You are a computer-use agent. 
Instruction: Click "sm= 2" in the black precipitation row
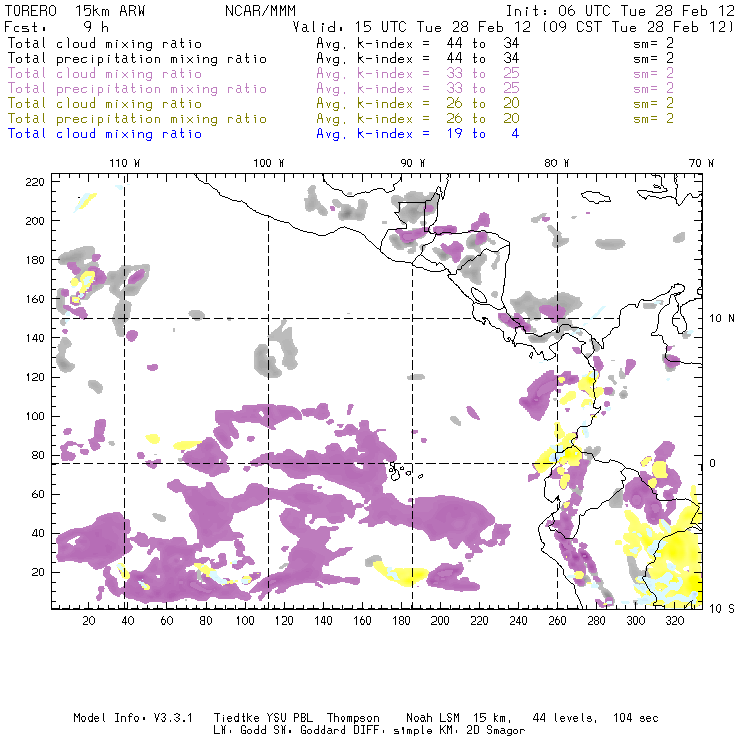click(654, 59)
